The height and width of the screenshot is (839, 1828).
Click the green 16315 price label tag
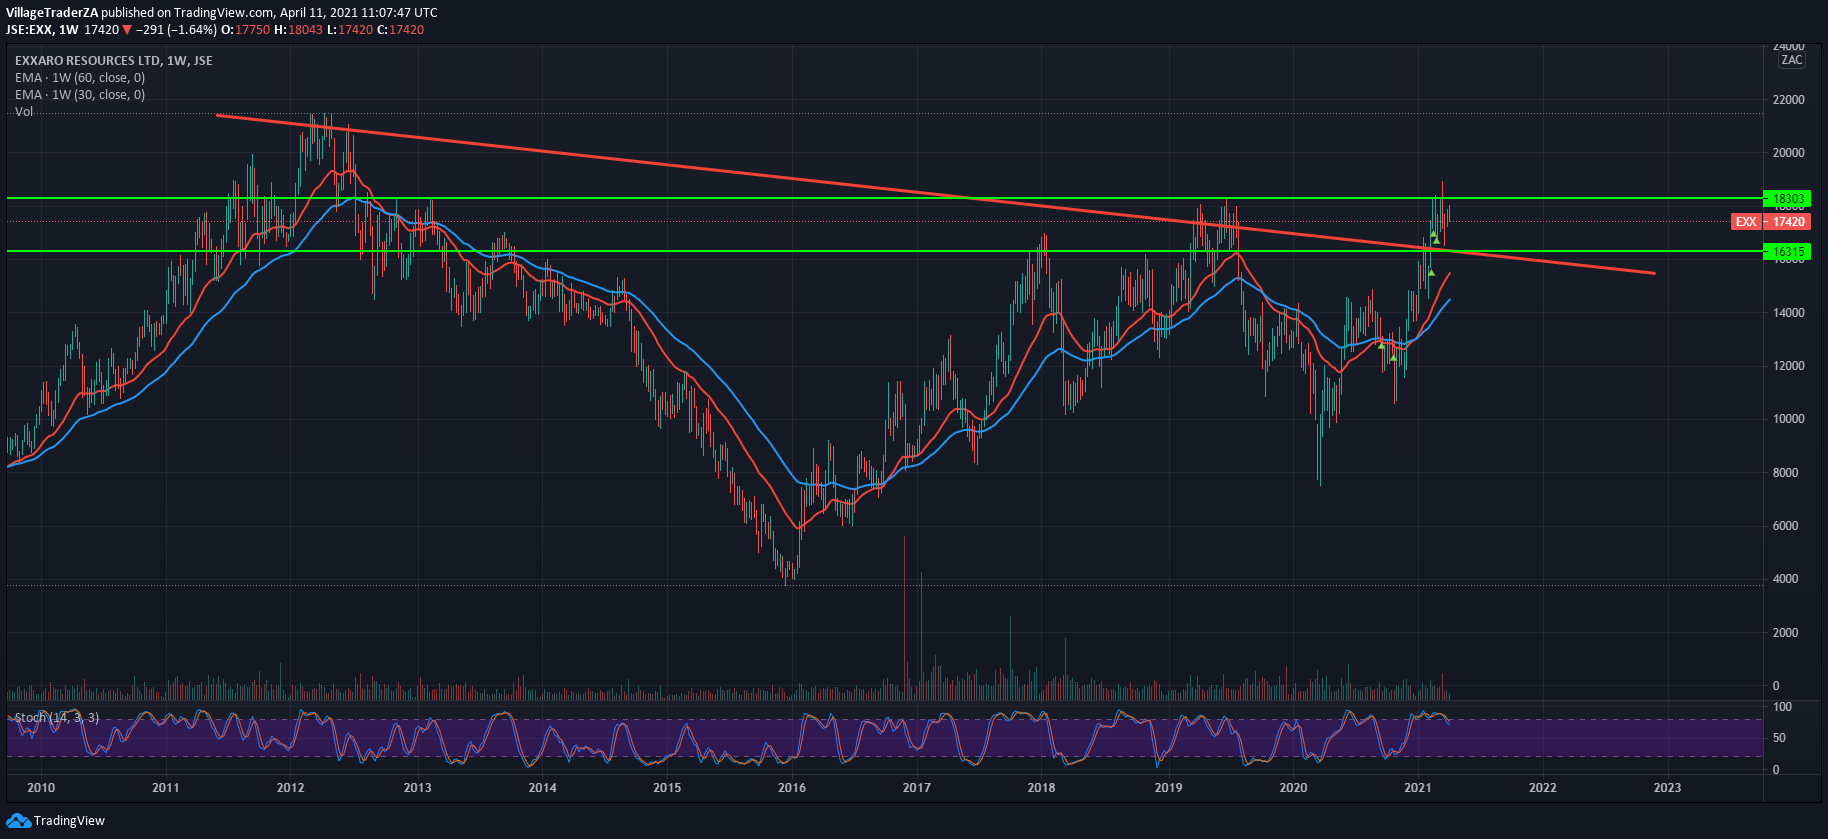tap(1787, 252)
